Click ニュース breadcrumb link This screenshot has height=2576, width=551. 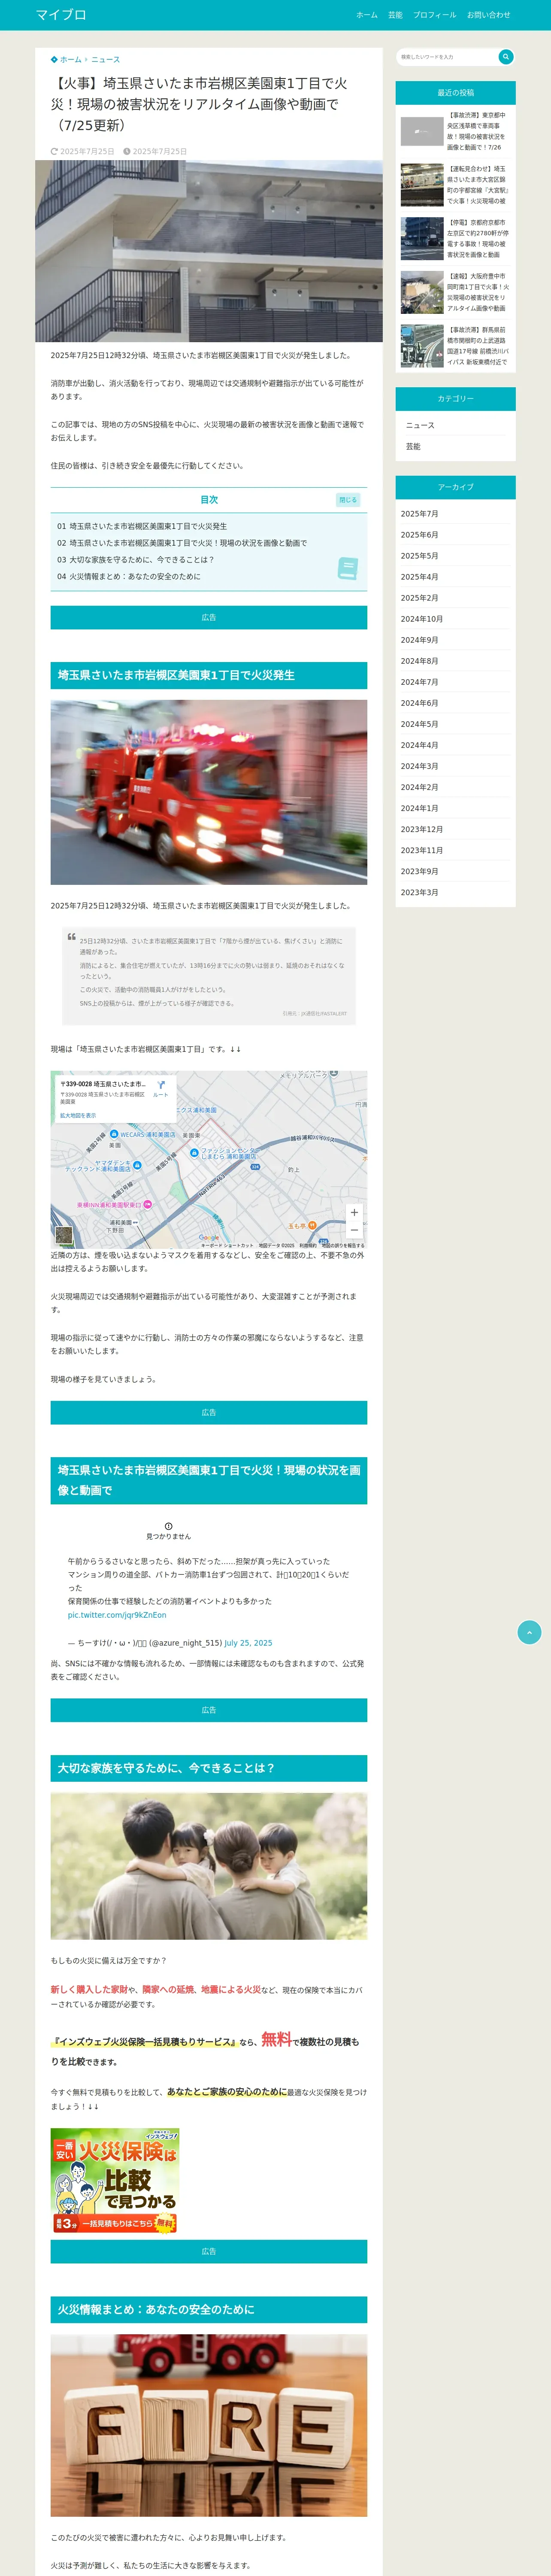(x=105, y=60)
